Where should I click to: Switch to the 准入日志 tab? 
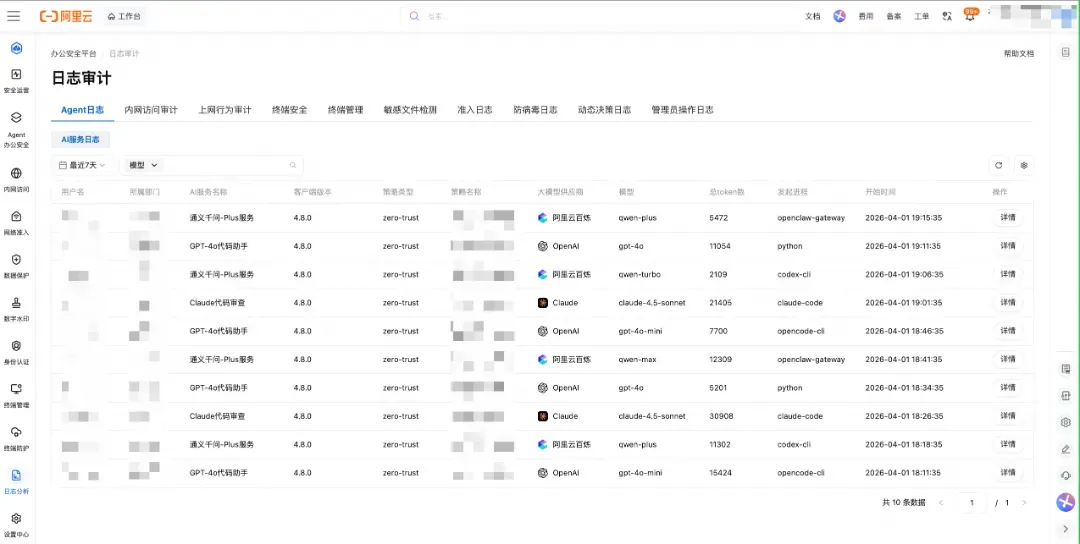475,109
